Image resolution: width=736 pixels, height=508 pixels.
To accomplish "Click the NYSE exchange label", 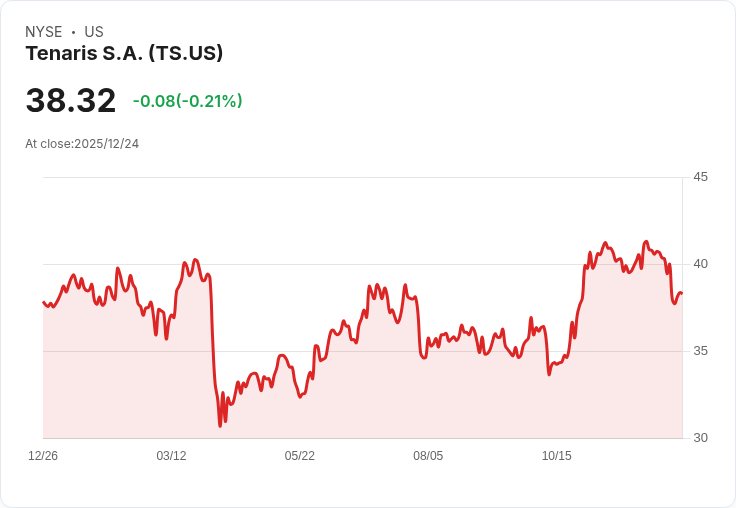I will pyautogui.click(x=44, y=32).
